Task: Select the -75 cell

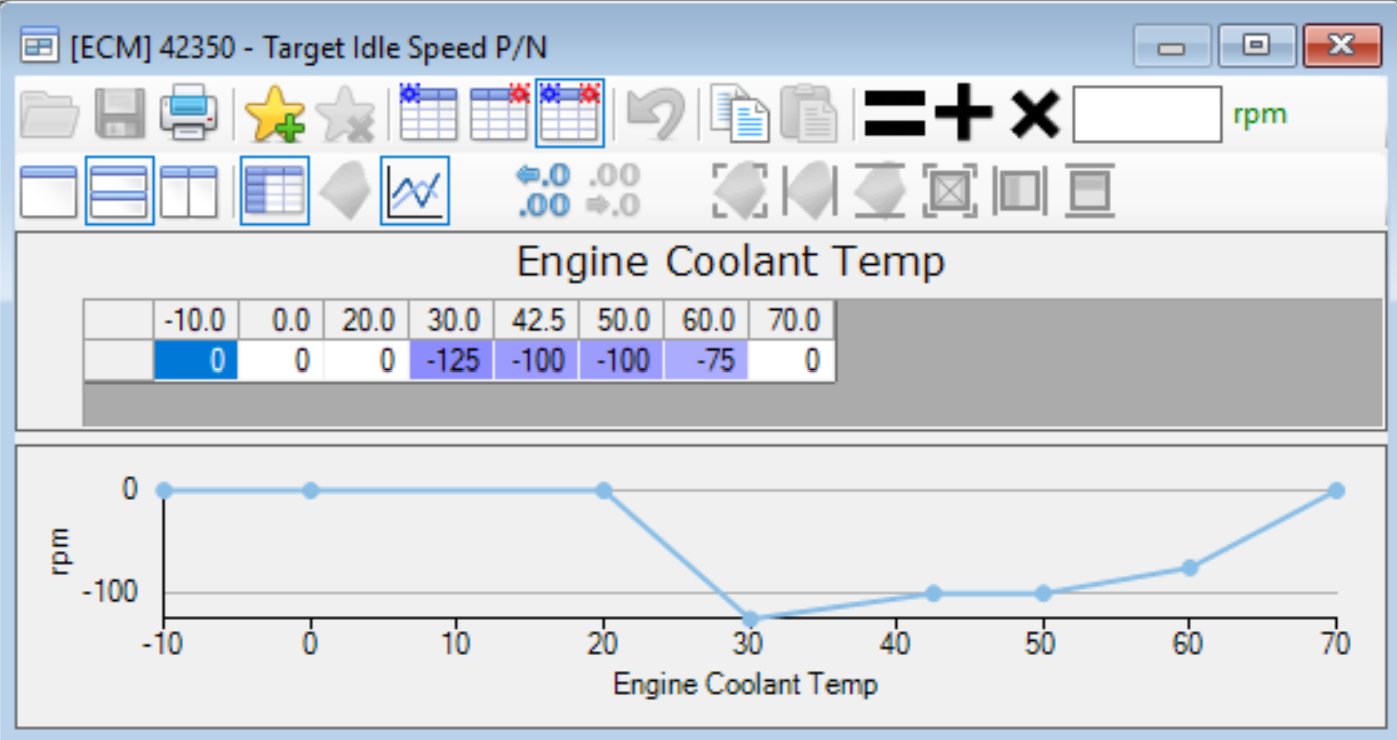Action: pos(706,360)
